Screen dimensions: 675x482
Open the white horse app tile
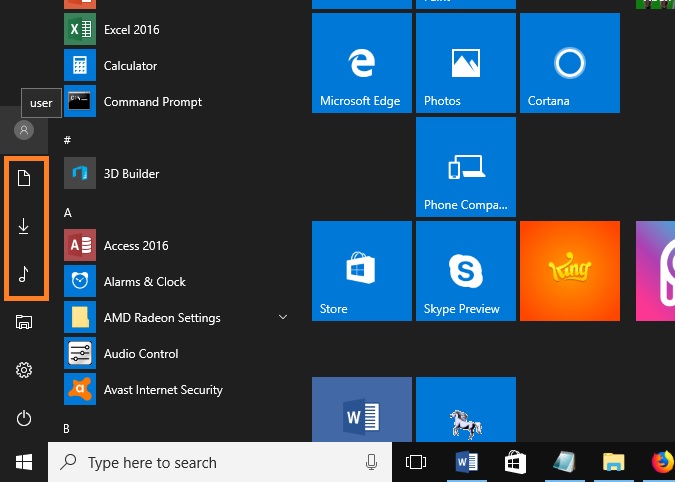click(466, 409)
